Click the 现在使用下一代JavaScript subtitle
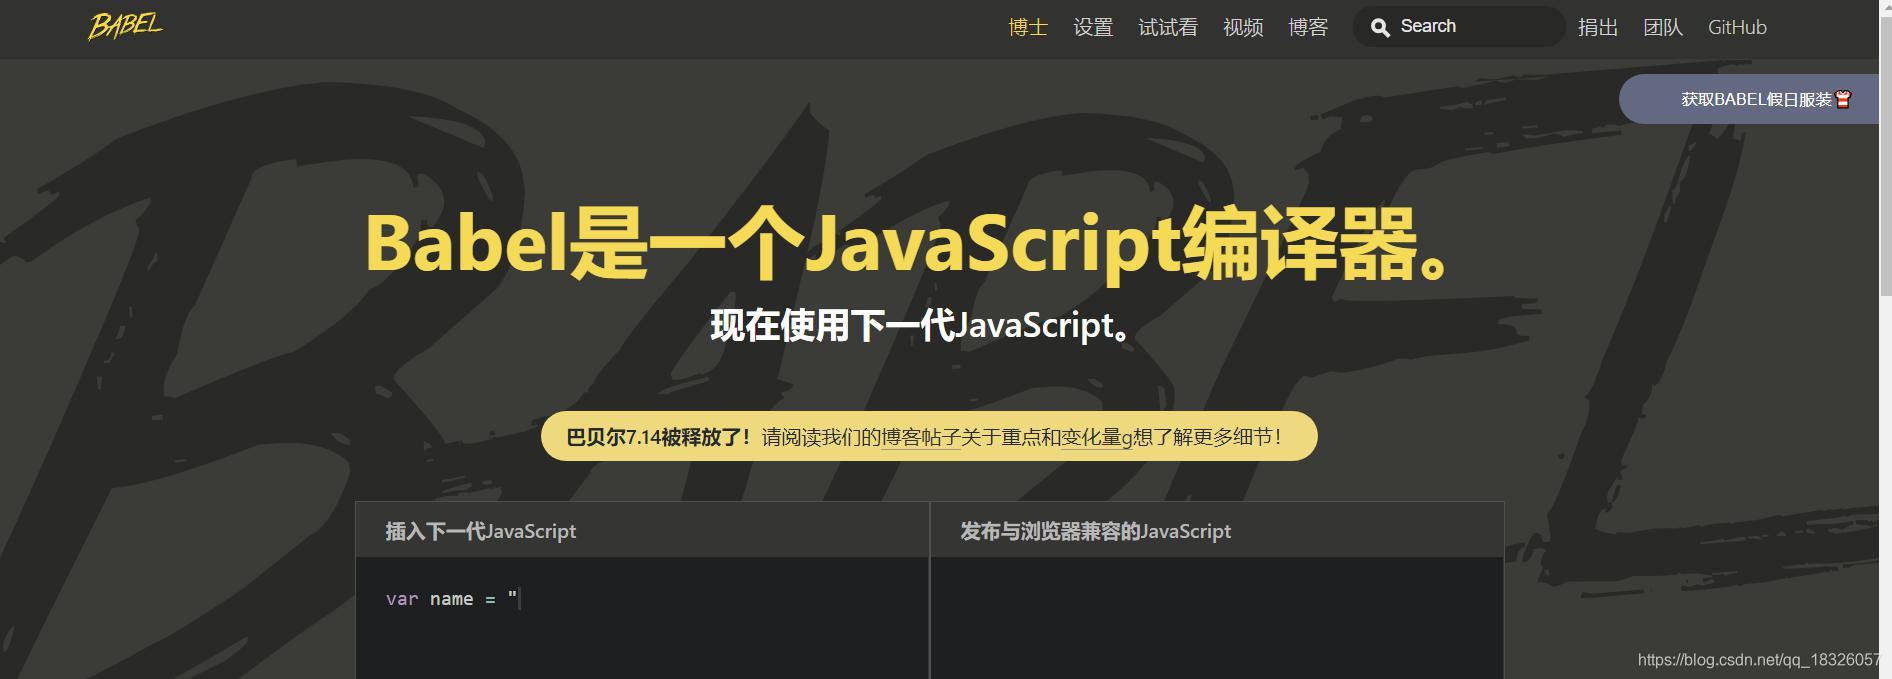This screenshot has width=1892, height=679. pos(920,326)
